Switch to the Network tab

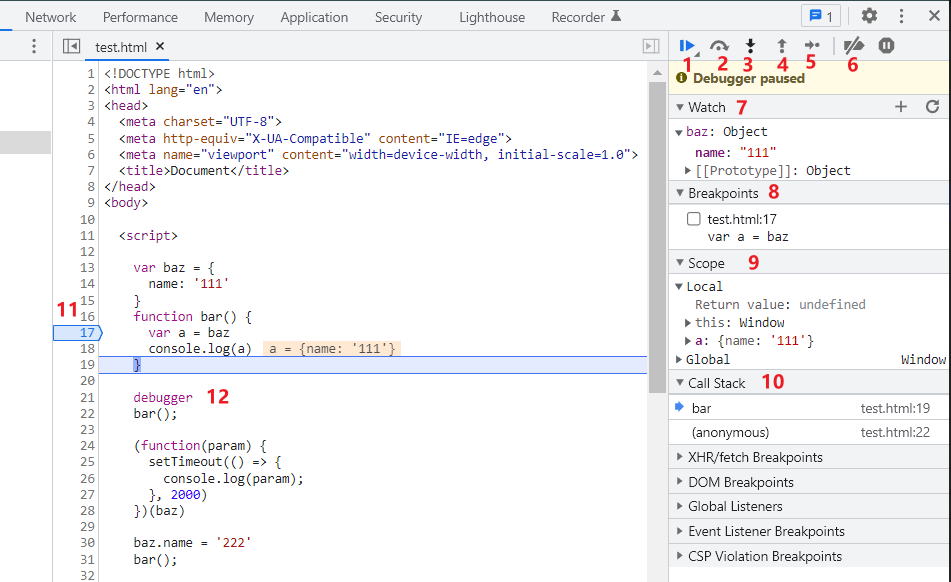[x=50, y=17]
